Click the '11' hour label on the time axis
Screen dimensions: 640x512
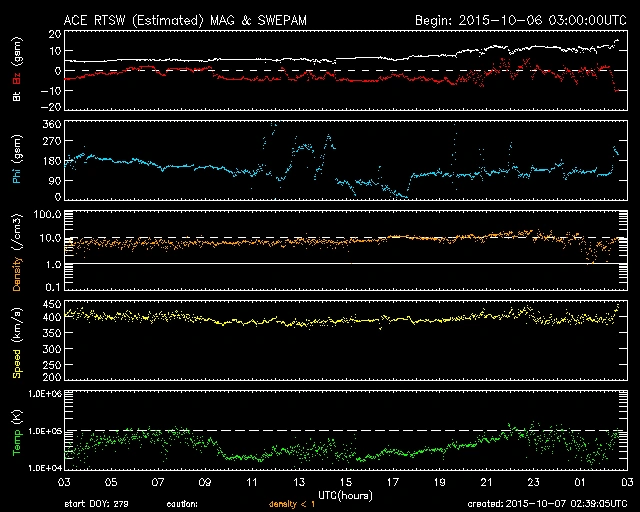[252, 482]
